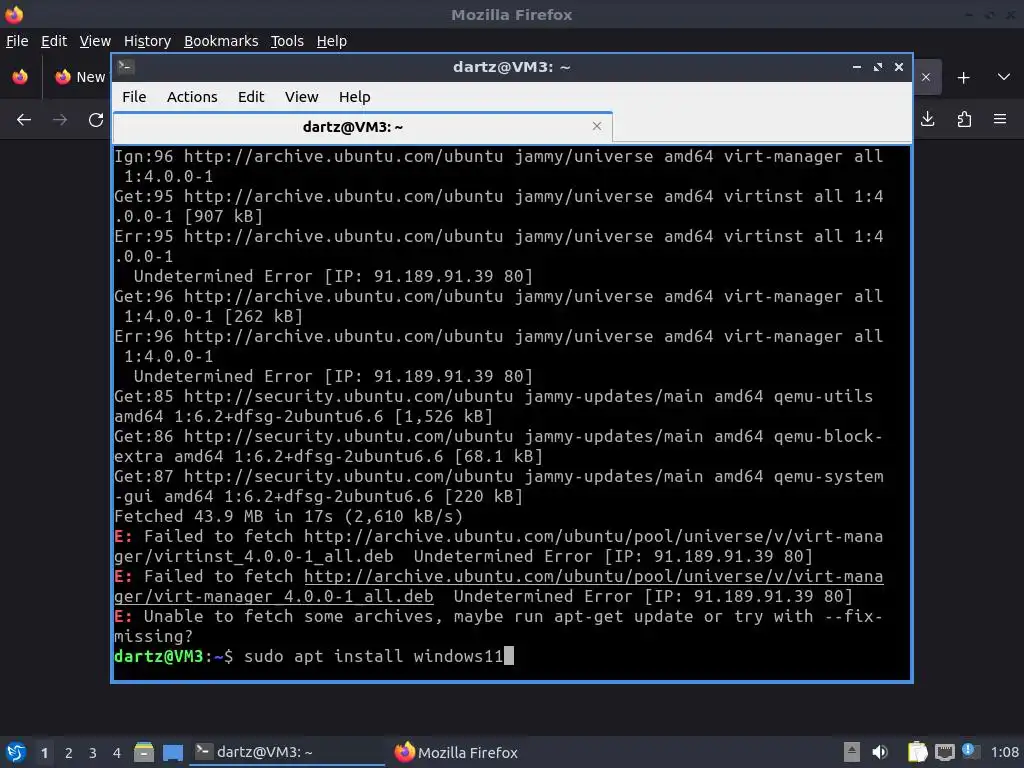Open Firefox Tools menu
The width and height of the screenshot is (1024, 768).
[287, 41]
